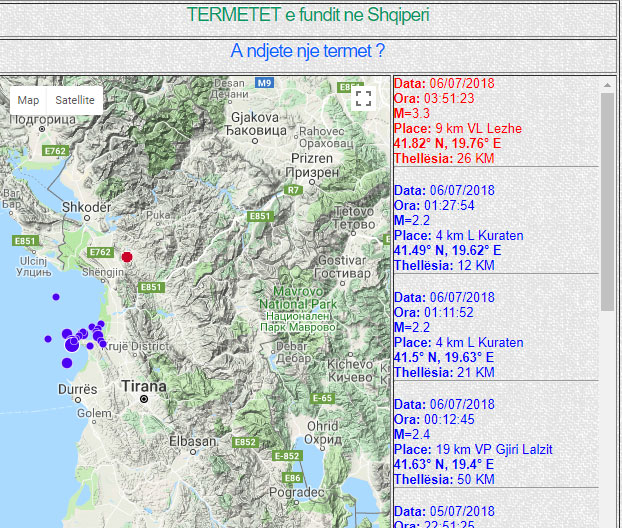Image resolution: width=622 pixels, height=528 pixels.
Task: Open the 'A ndjete nje termet ?' link
Action: 308,51
